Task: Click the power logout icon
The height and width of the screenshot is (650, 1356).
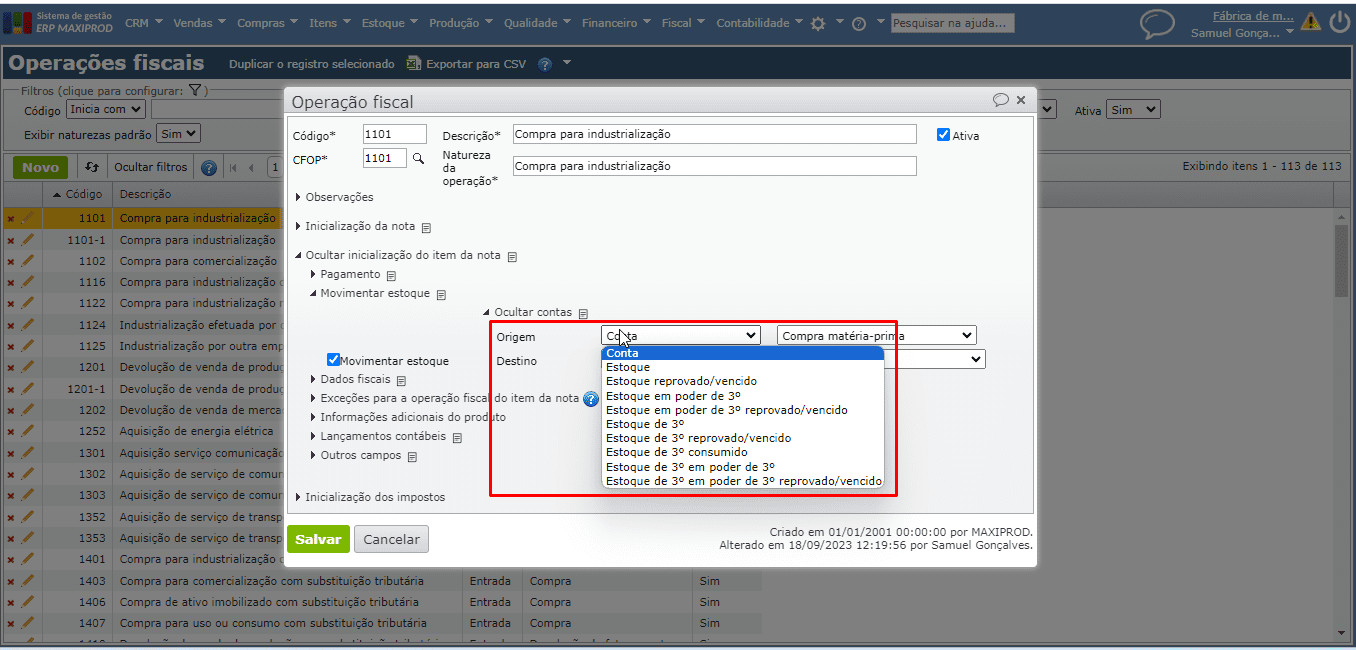Action: tap(1339, 22)
